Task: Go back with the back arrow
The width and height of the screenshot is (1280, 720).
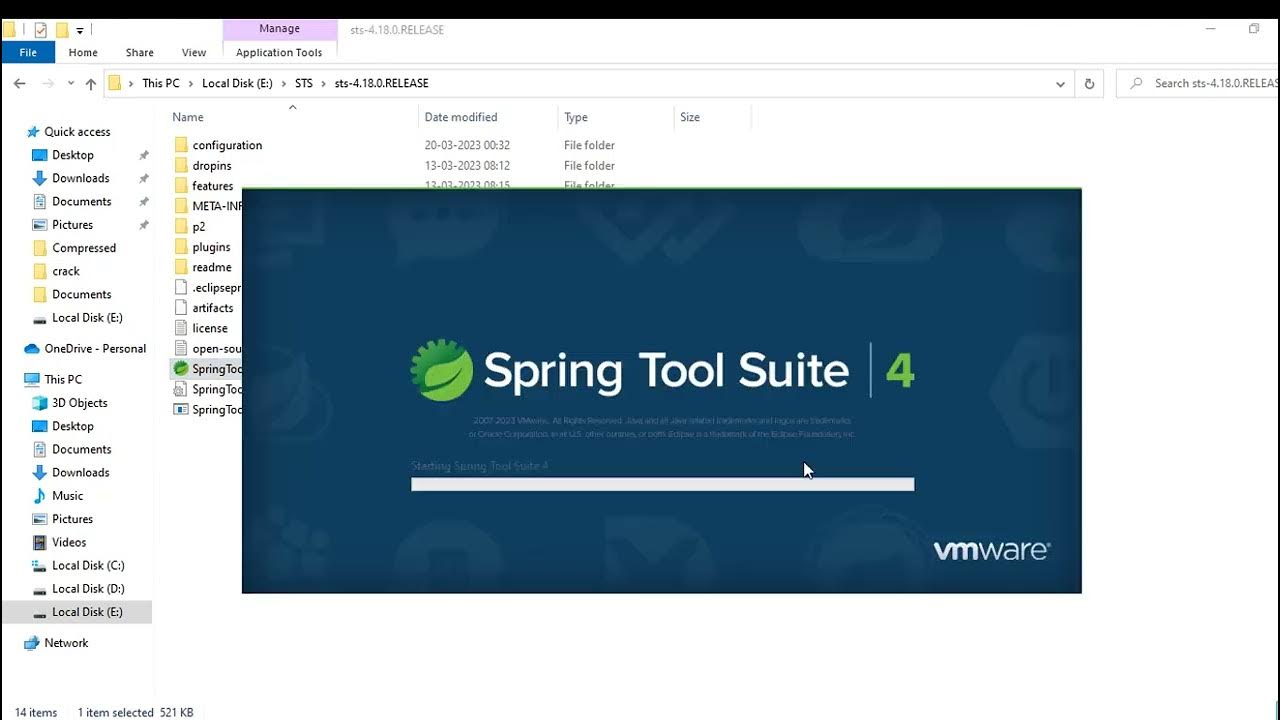Action: (20, 84)
